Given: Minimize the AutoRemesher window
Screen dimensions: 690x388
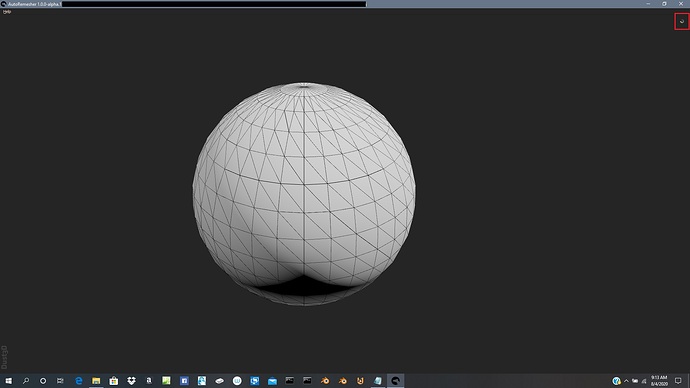Looking at the screenshot, I should click(x=648, y=4).
